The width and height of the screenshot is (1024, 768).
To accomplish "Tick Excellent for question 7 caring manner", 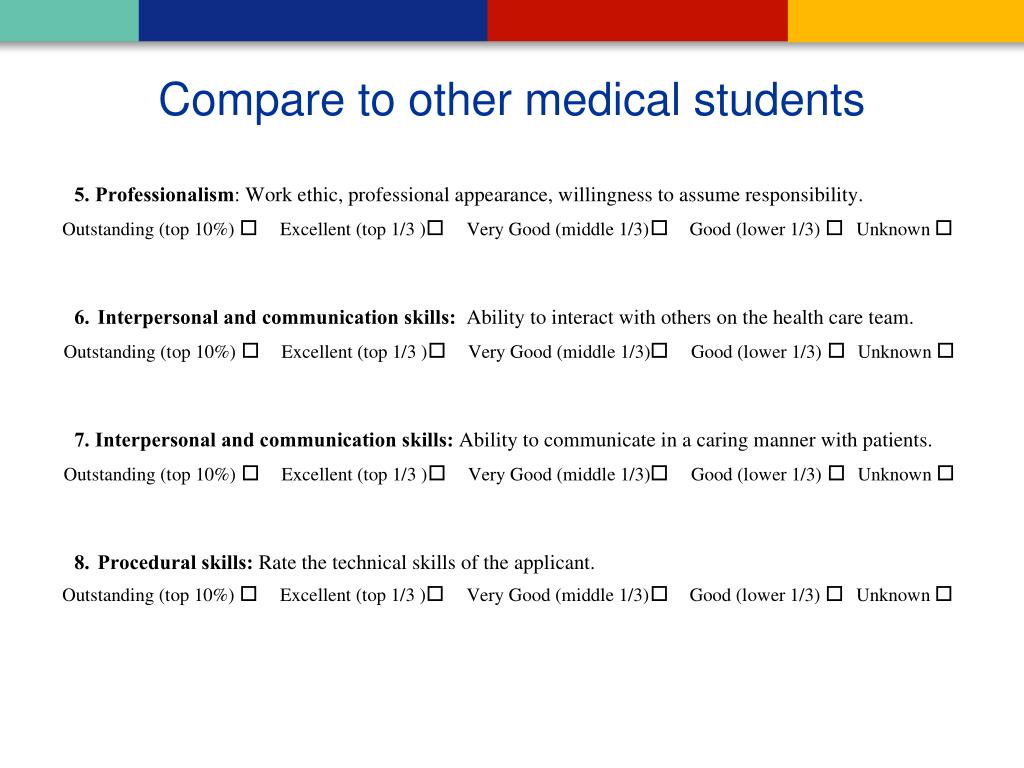I will (438, 473).
